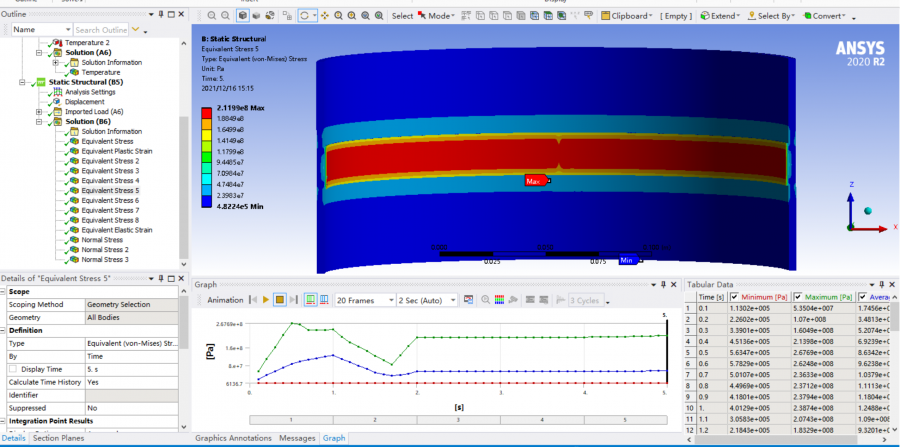The height and width of the screenshot is (447, 900).
Task: Click the red maximum color legend band
Action: 208,112
